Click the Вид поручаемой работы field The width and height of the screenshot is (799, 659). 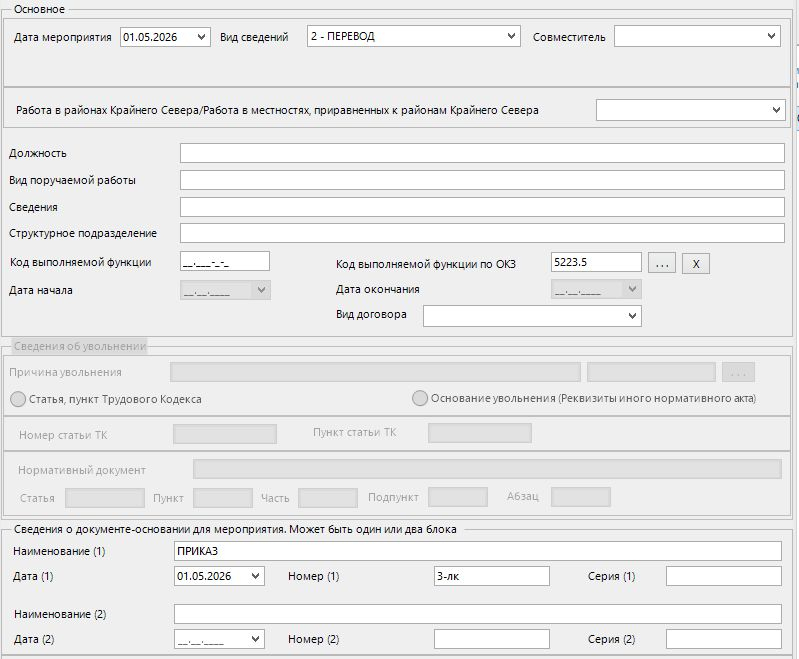coord(482,180)
